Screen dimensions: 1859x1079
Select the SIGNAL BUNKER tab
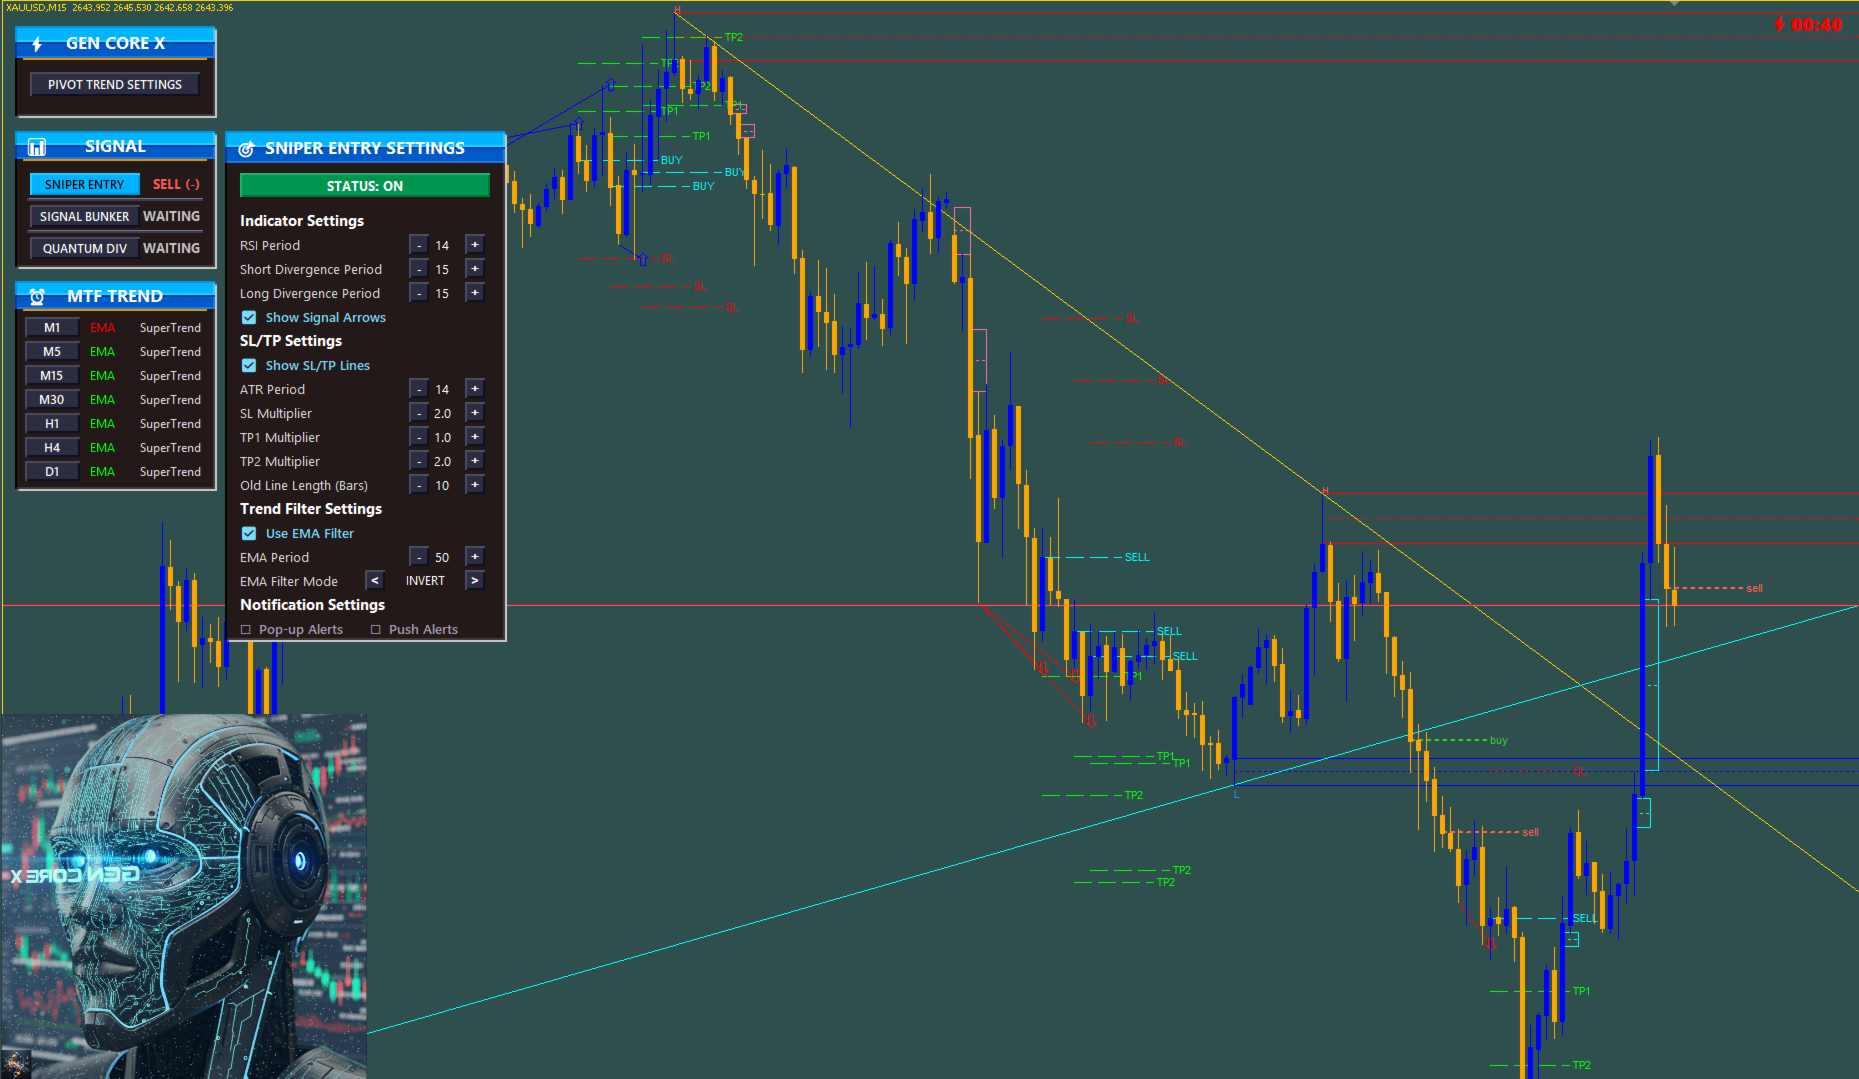click(84, 217)
